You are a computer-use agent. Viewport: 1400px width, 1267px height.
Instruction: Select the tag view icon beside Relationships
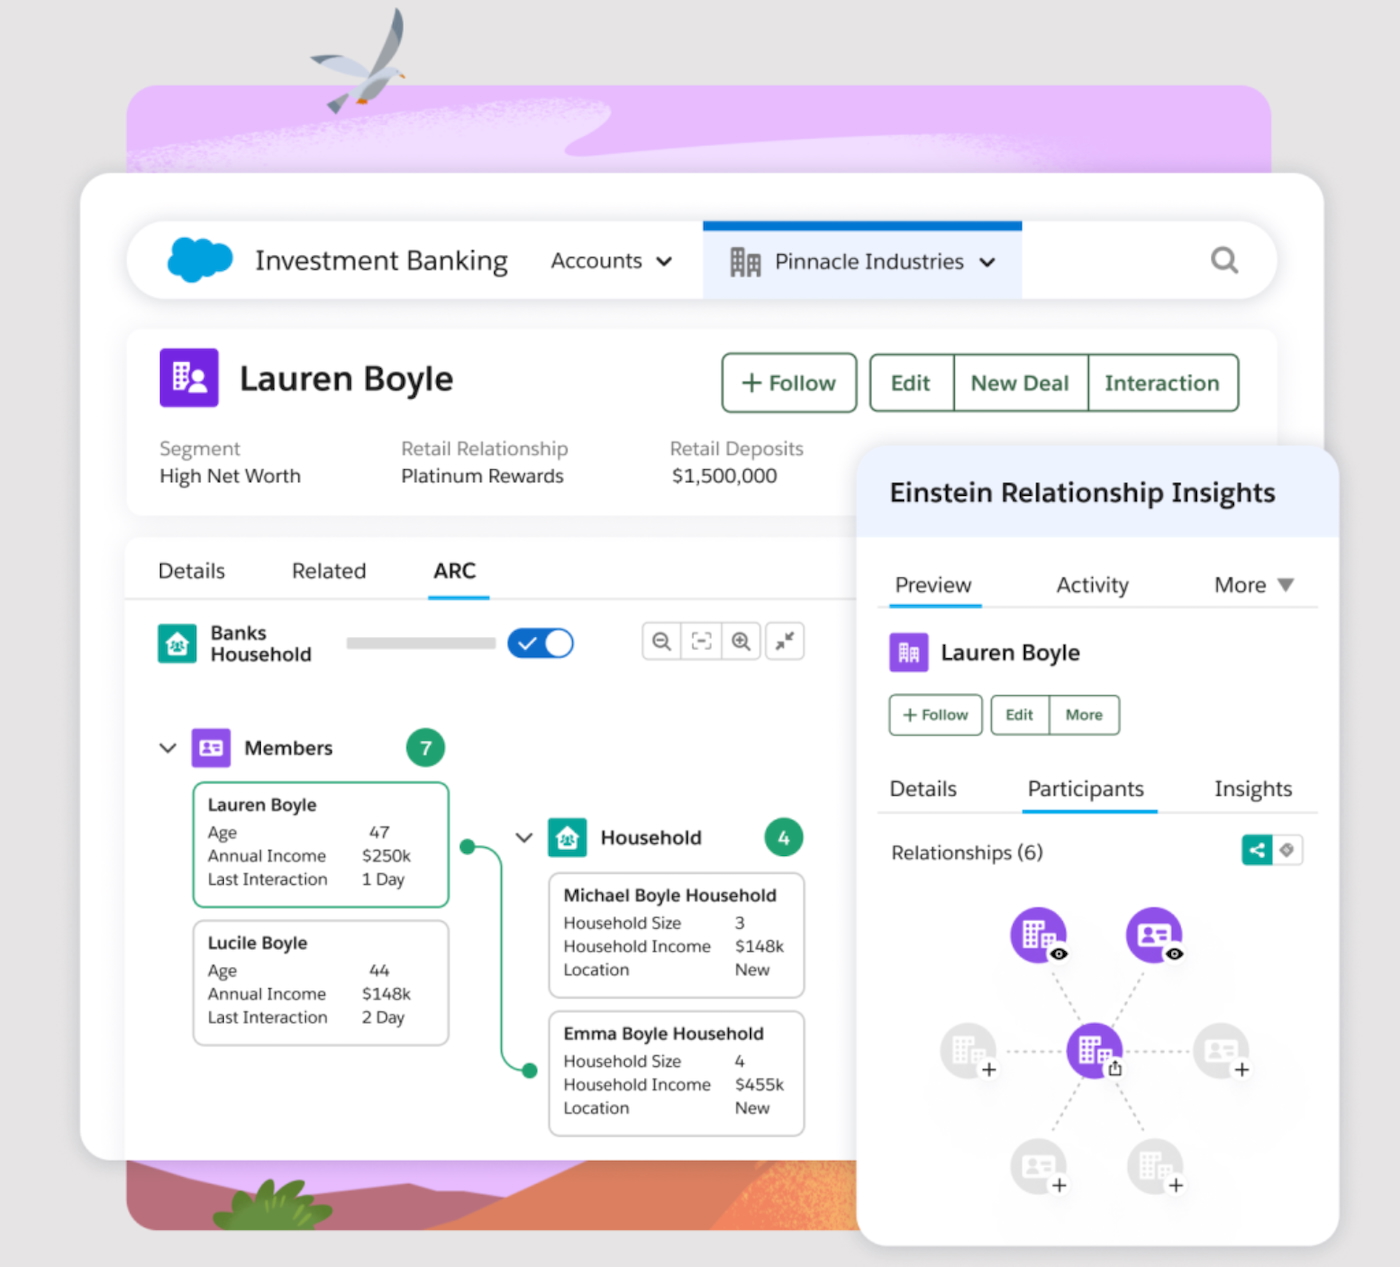[1287, 850]
